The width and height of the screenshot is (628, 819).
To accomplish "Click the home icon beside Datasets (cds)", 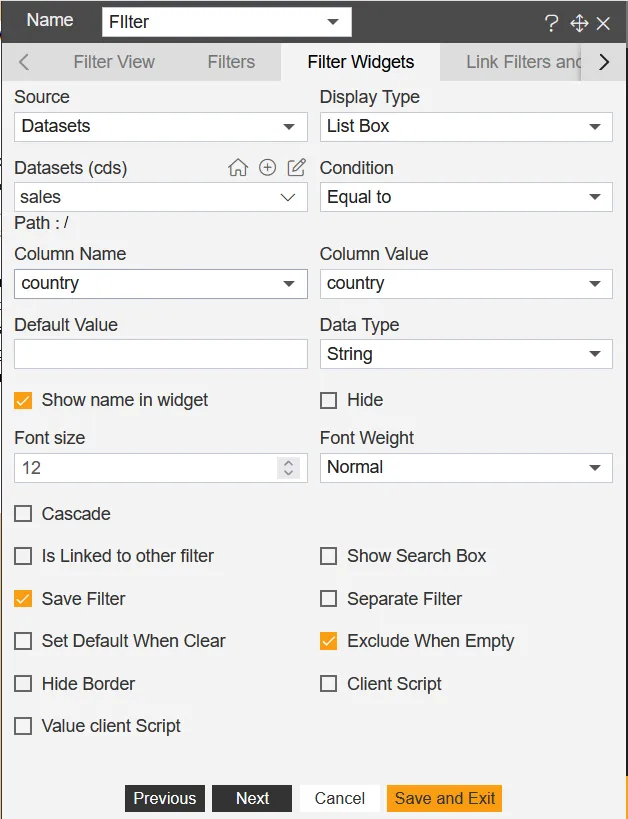I will [238, 168].
